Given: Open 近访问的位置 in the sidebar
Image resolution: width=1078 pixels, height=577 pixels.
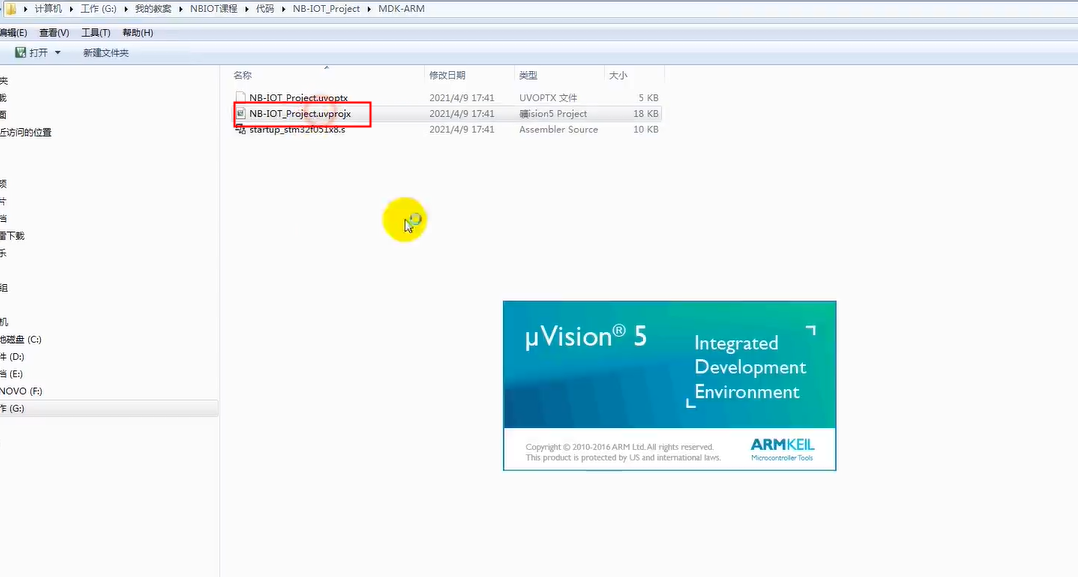Looking at the screenshot, I should pyautogui.click(x=25, y=132).
